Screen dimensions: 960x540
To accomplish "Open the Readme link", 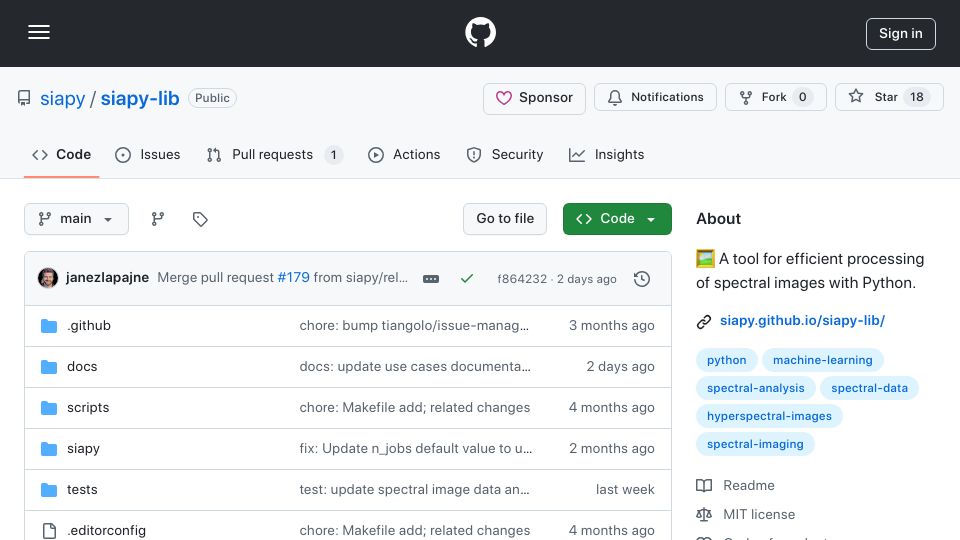I will pos(748,486).
